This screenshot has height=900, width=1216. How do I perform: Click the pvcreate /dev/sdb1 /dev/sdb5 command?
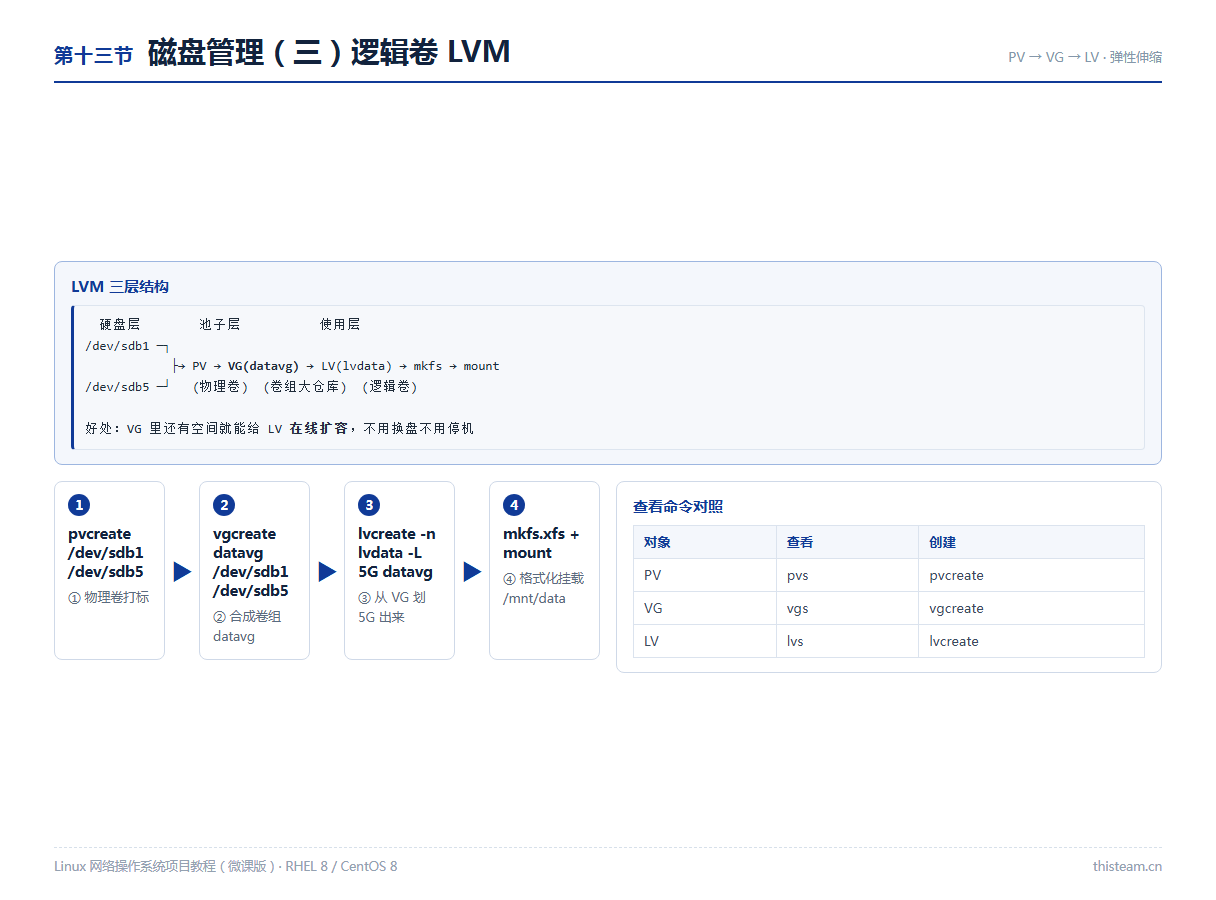(x=106, y=553)
